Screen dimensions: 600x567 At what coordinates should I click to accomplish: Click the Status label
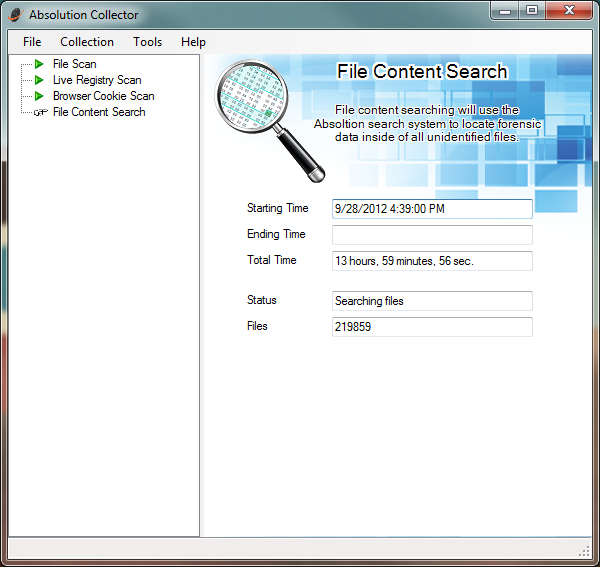click(x=262, y=300)
